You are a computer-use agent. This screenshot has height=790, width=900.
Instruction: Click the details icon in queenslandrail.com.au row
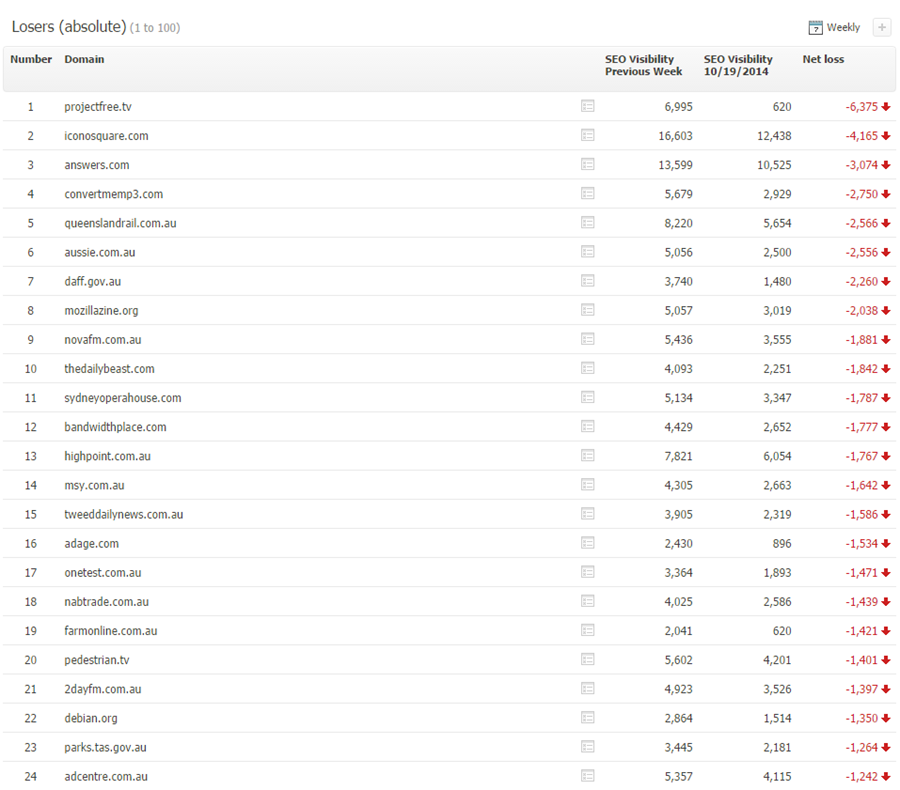coord(588,222)
